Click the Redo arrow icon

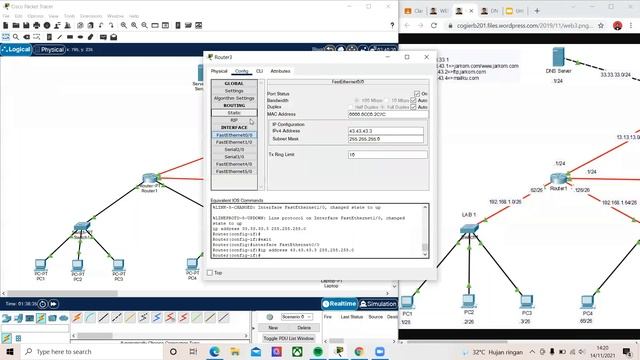click(x=111, y=25)
